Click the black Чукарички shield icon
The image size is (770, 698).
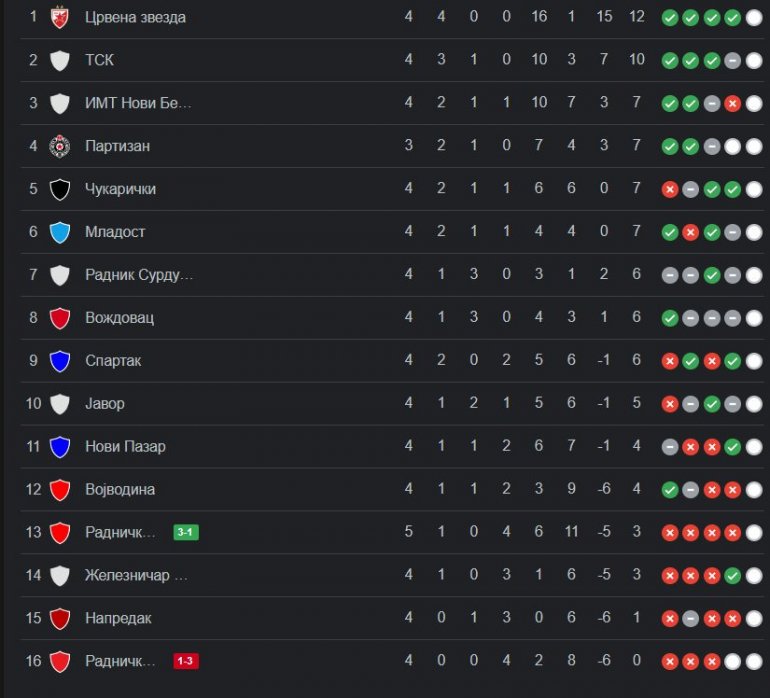(59, 189)
